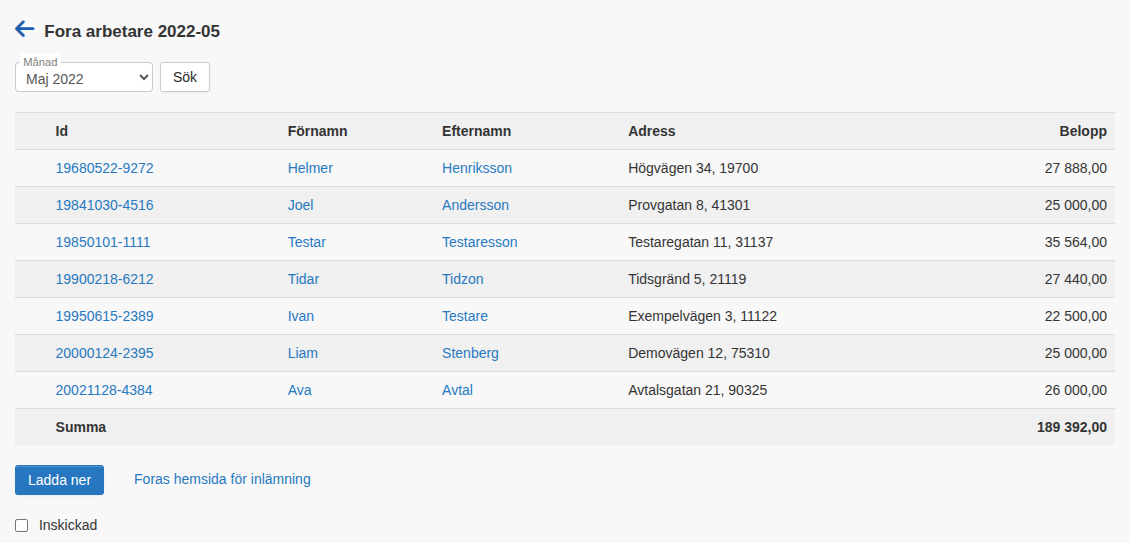Click first name Joel
This screenshot has width=1130, height=543.
tap(301, 206)
